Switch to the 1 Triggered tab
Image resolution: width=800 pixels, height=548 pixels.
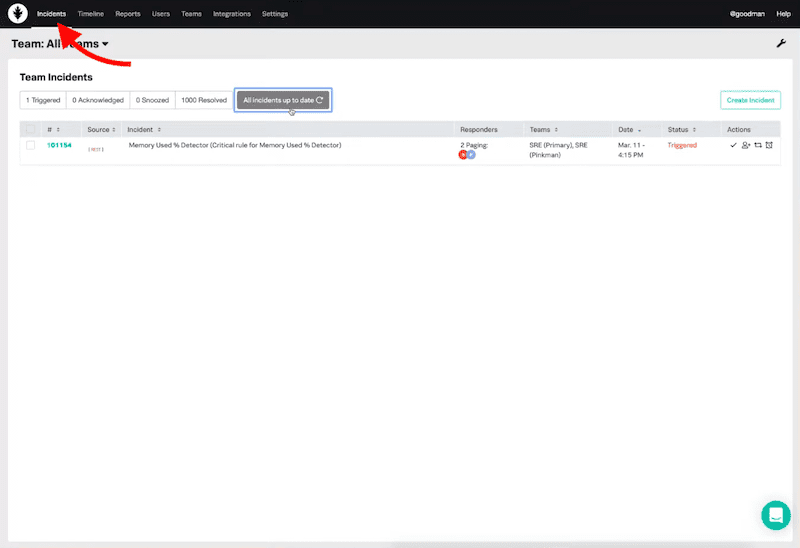pos(43,100)
